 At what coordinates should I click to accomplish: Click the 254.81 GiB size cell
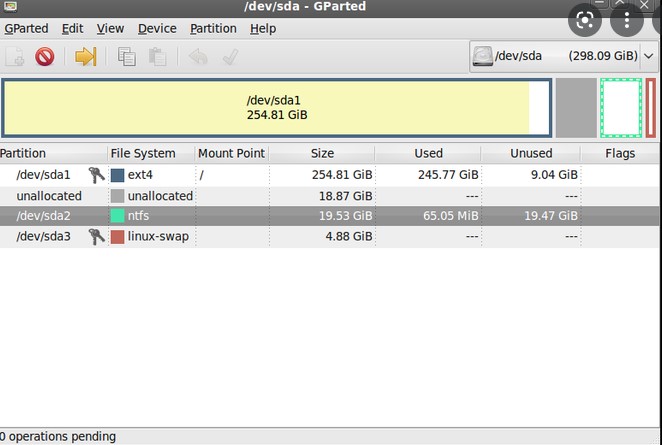pos(342,175)
